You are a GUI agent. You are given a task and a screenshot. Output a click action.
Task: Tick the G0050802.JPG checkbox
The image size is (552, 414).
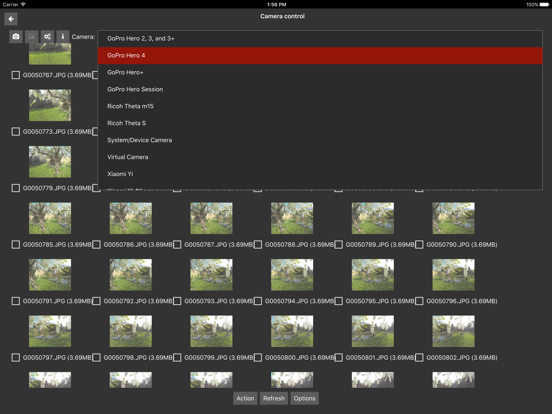click(419, 358)
